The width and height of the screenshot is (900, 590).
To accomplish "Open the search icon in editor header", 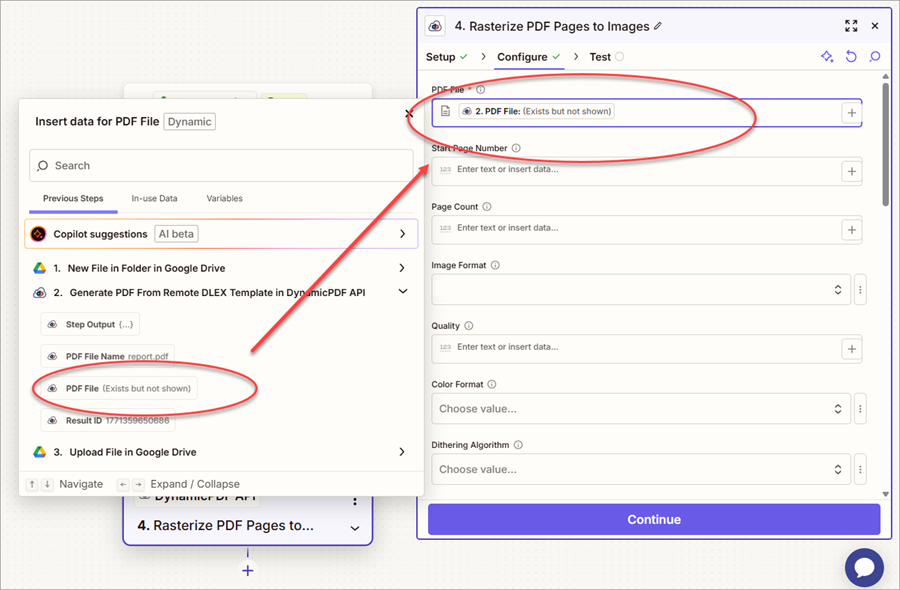I will (875, 57).
